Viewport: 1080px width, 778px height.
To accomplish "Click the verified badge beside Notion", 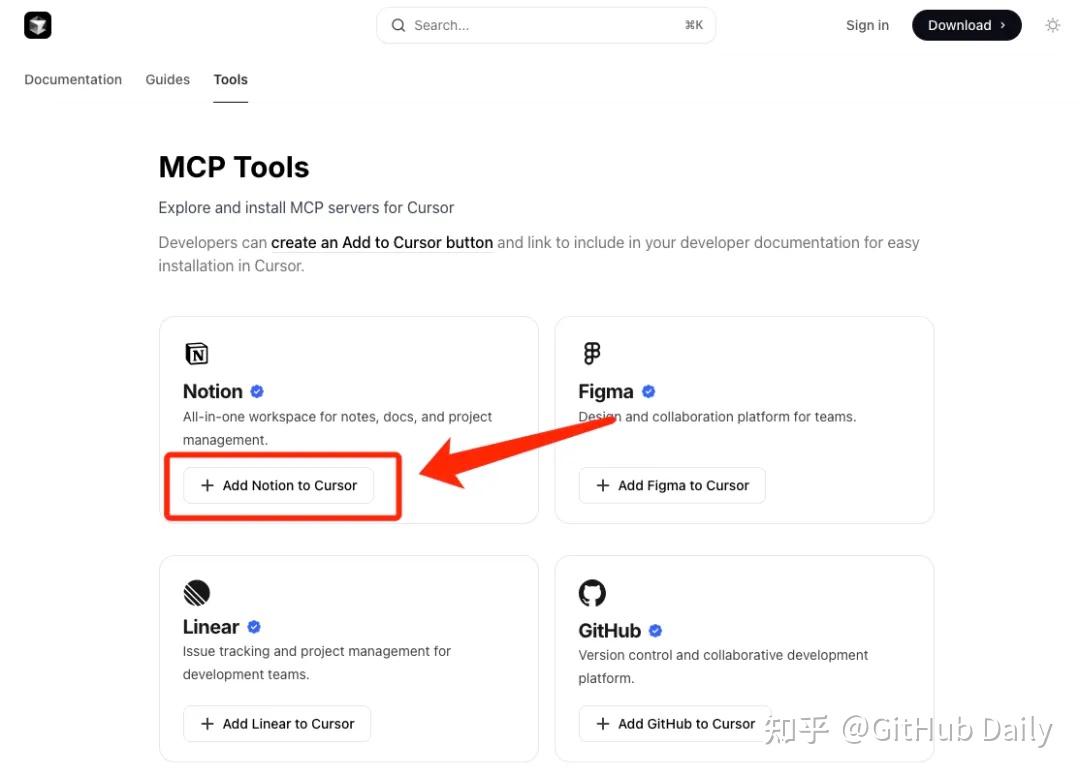I will coord(257,391).
